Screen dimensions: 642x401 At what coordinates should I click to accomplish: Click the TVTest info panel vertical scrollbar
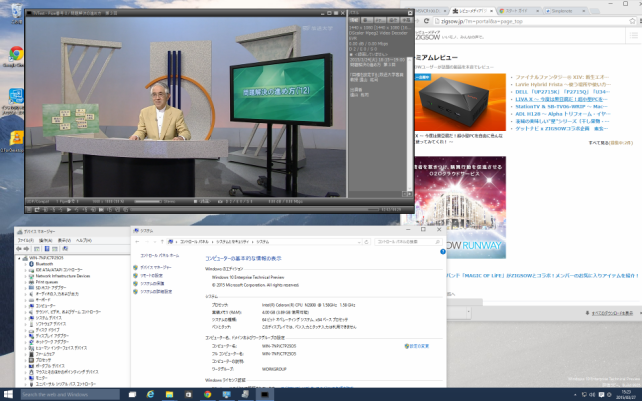410,123
